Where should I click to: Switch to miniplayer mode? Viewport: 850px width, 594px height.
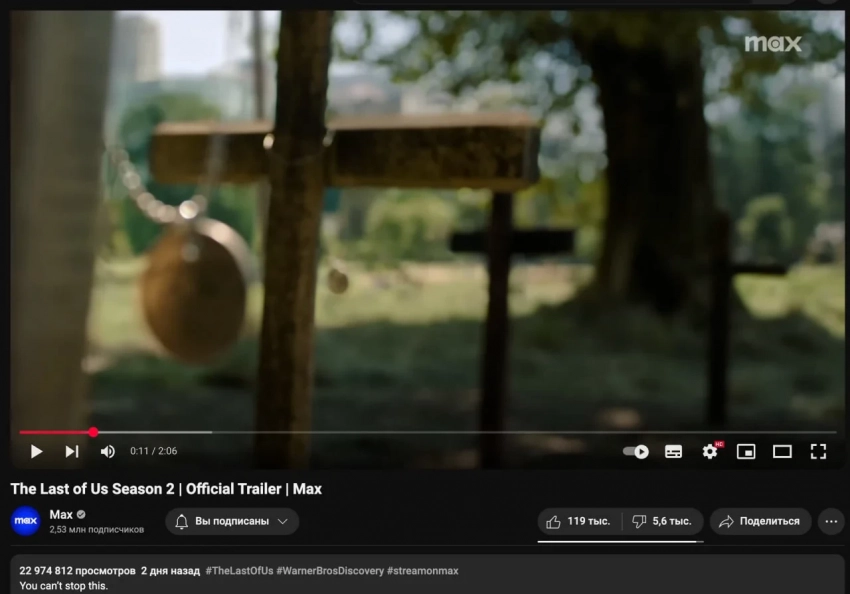pos(746,451)
